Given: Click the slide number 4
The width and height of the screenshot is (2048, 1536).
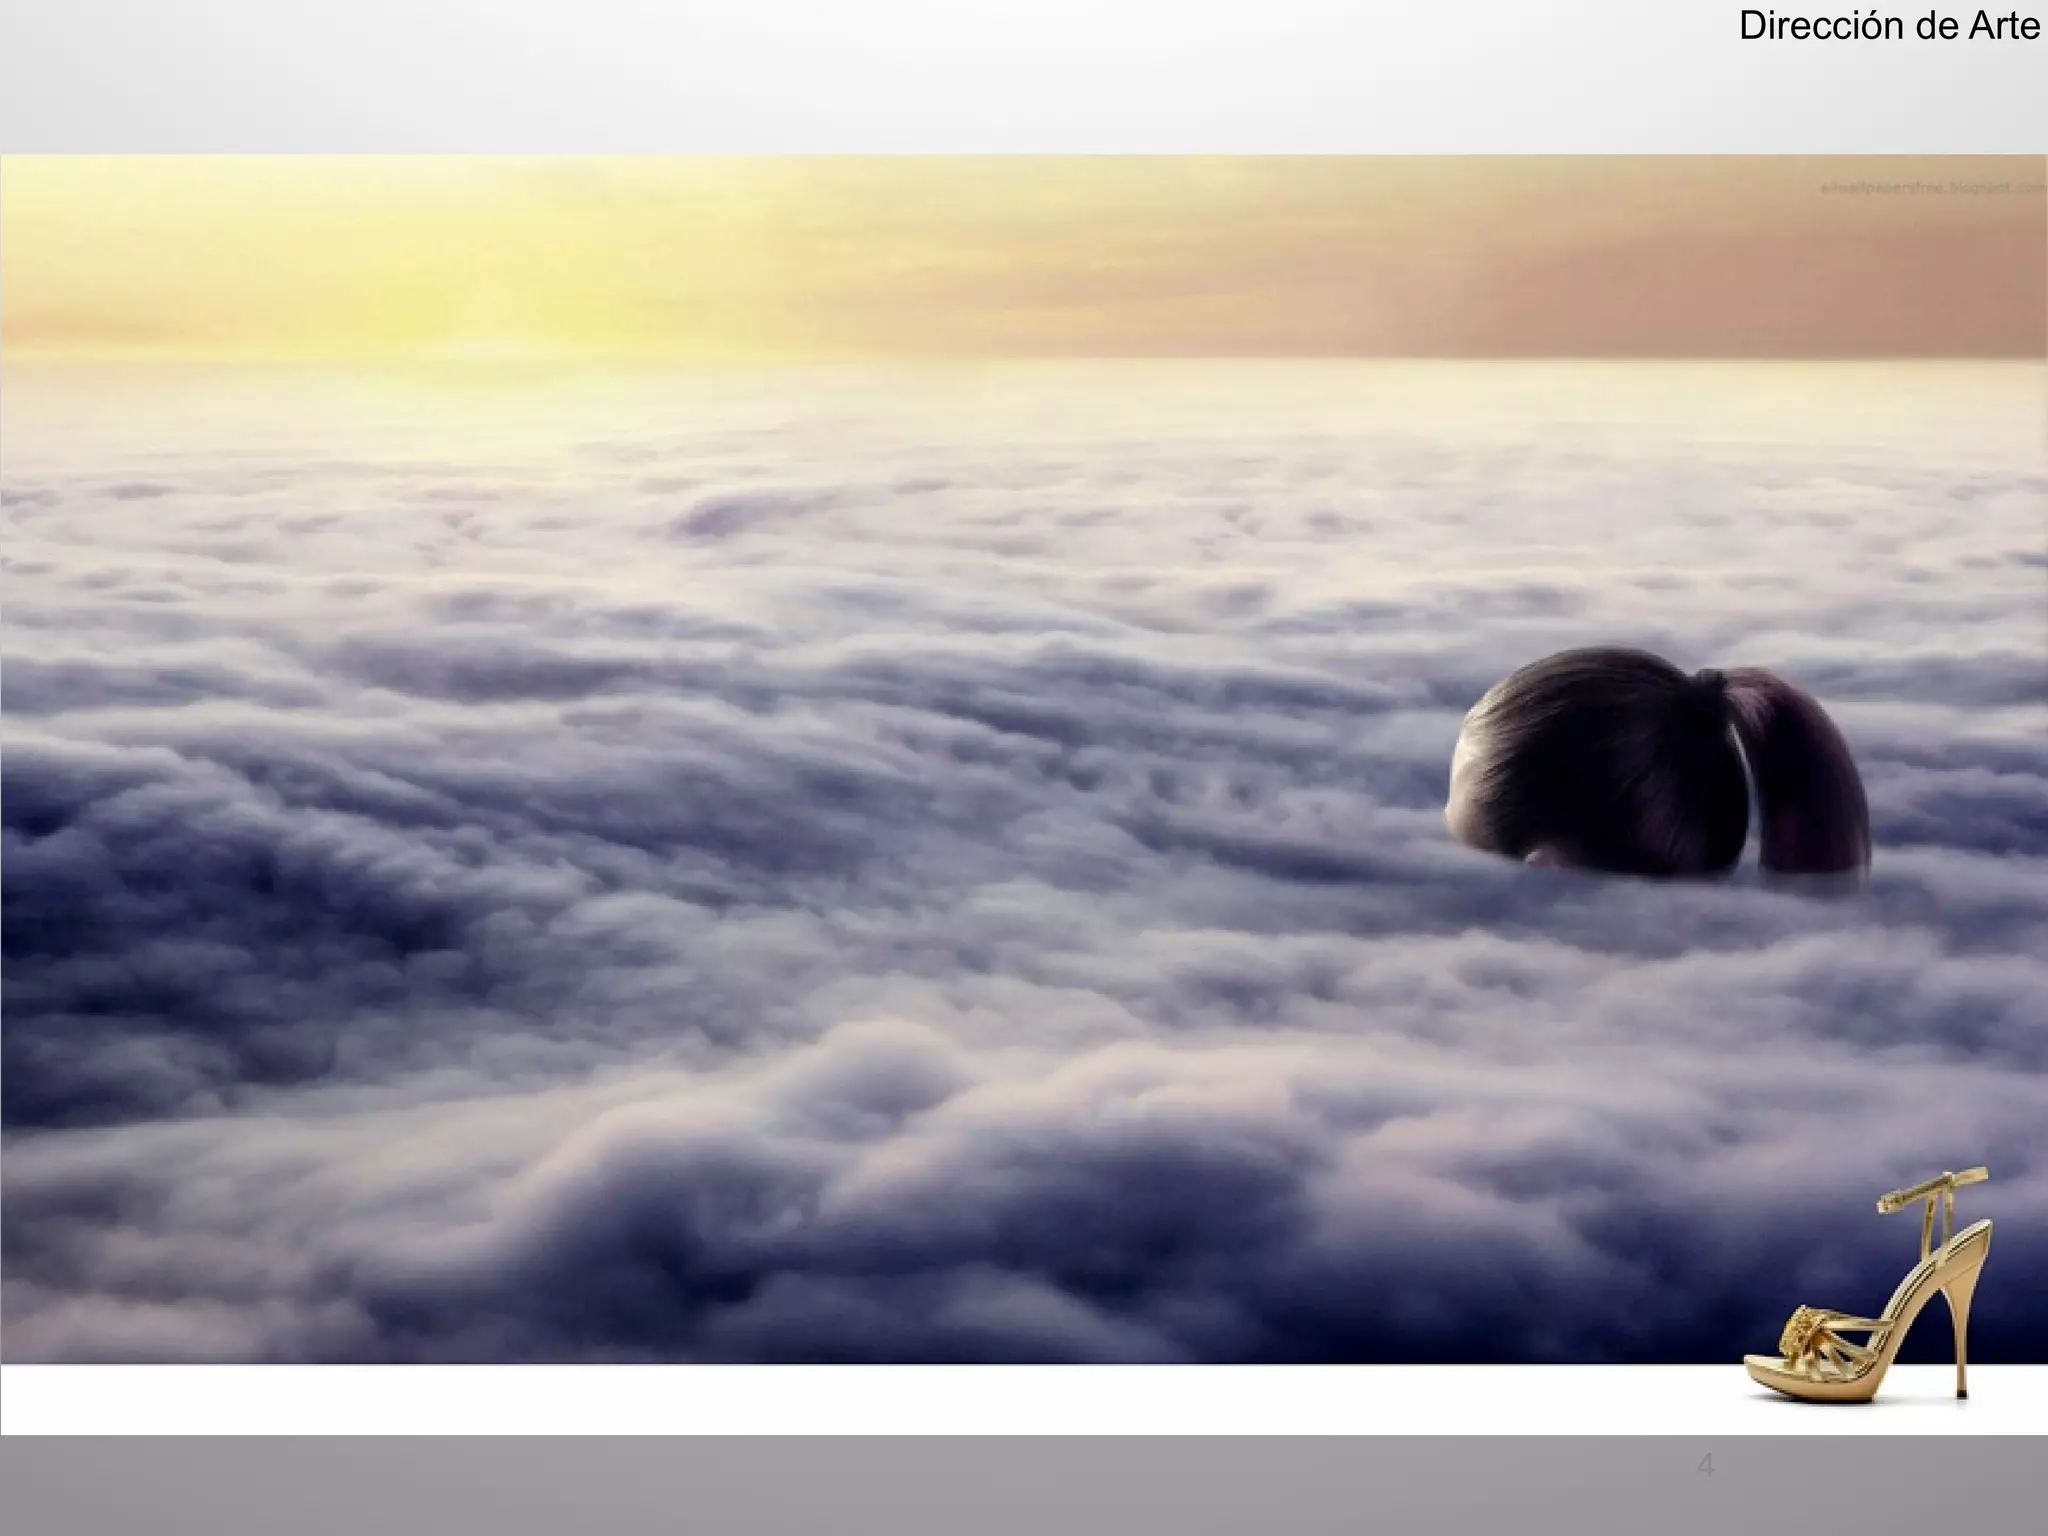Looking at the screenshot, I should pyautogui.click(x=1705, y=1466).
